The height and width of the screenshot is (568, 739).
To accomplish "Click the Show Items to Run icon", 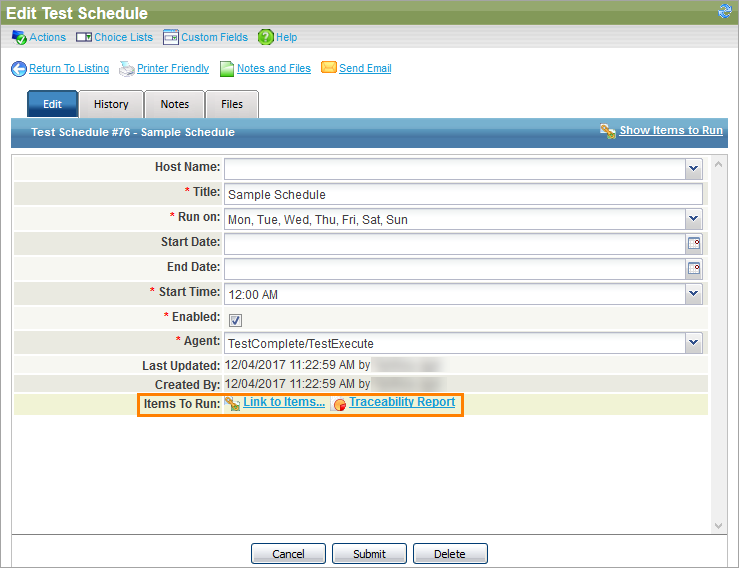I will 608,131.
